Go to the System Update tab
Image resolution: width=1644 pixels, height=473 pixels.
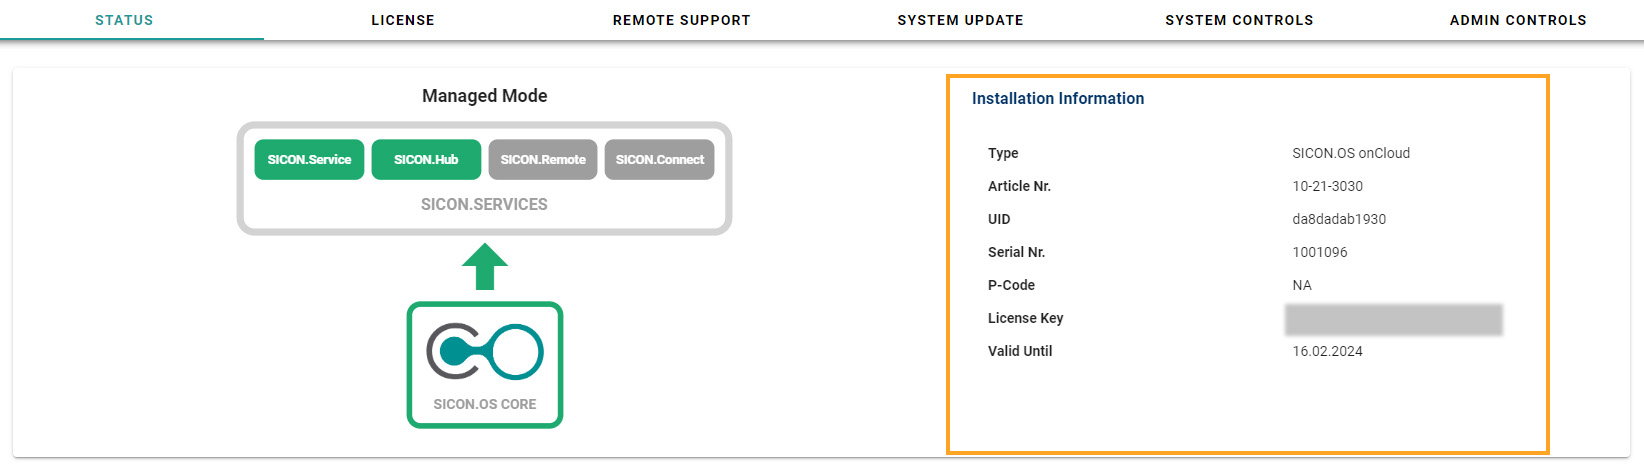coord(960,20)
